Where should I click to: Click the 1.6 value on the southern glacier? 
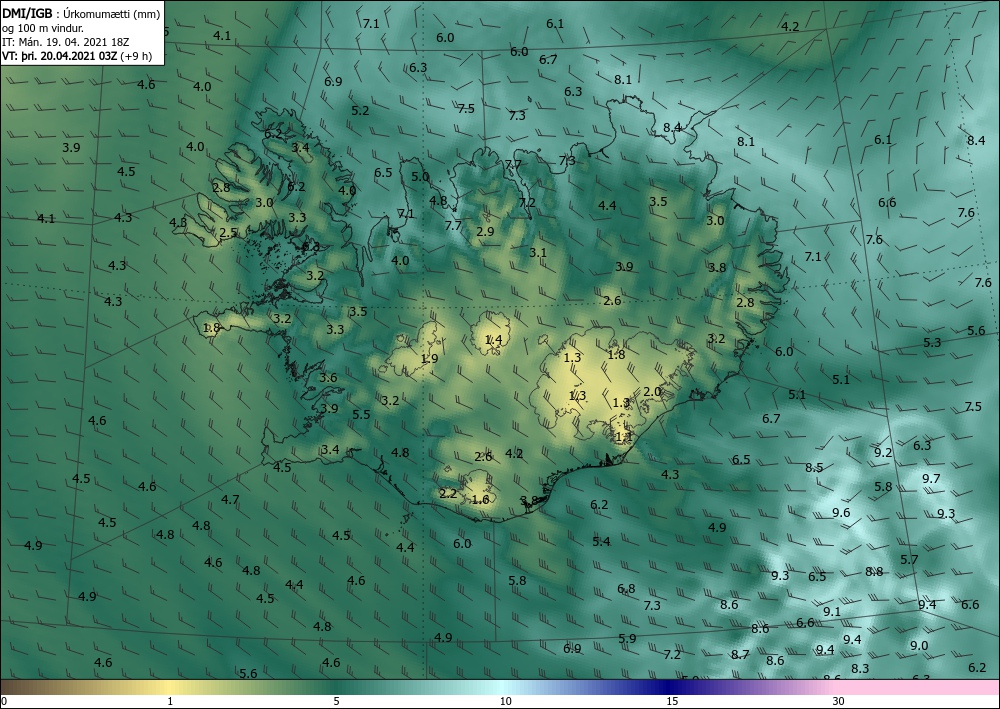pos(480,499)
